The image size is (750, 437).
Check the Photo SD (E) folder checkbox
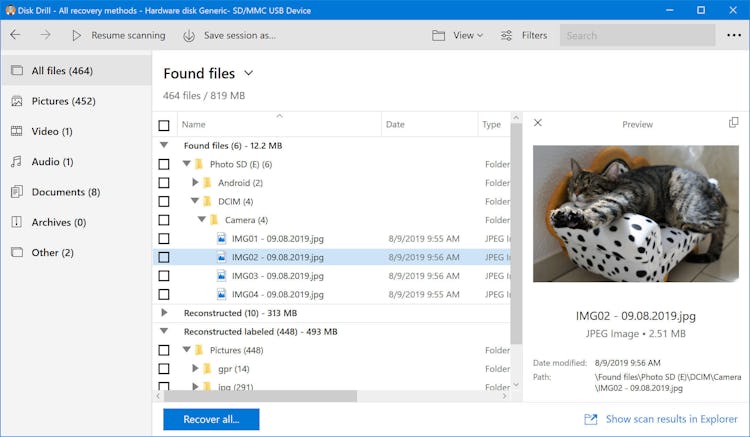click(x=164, y=164)
